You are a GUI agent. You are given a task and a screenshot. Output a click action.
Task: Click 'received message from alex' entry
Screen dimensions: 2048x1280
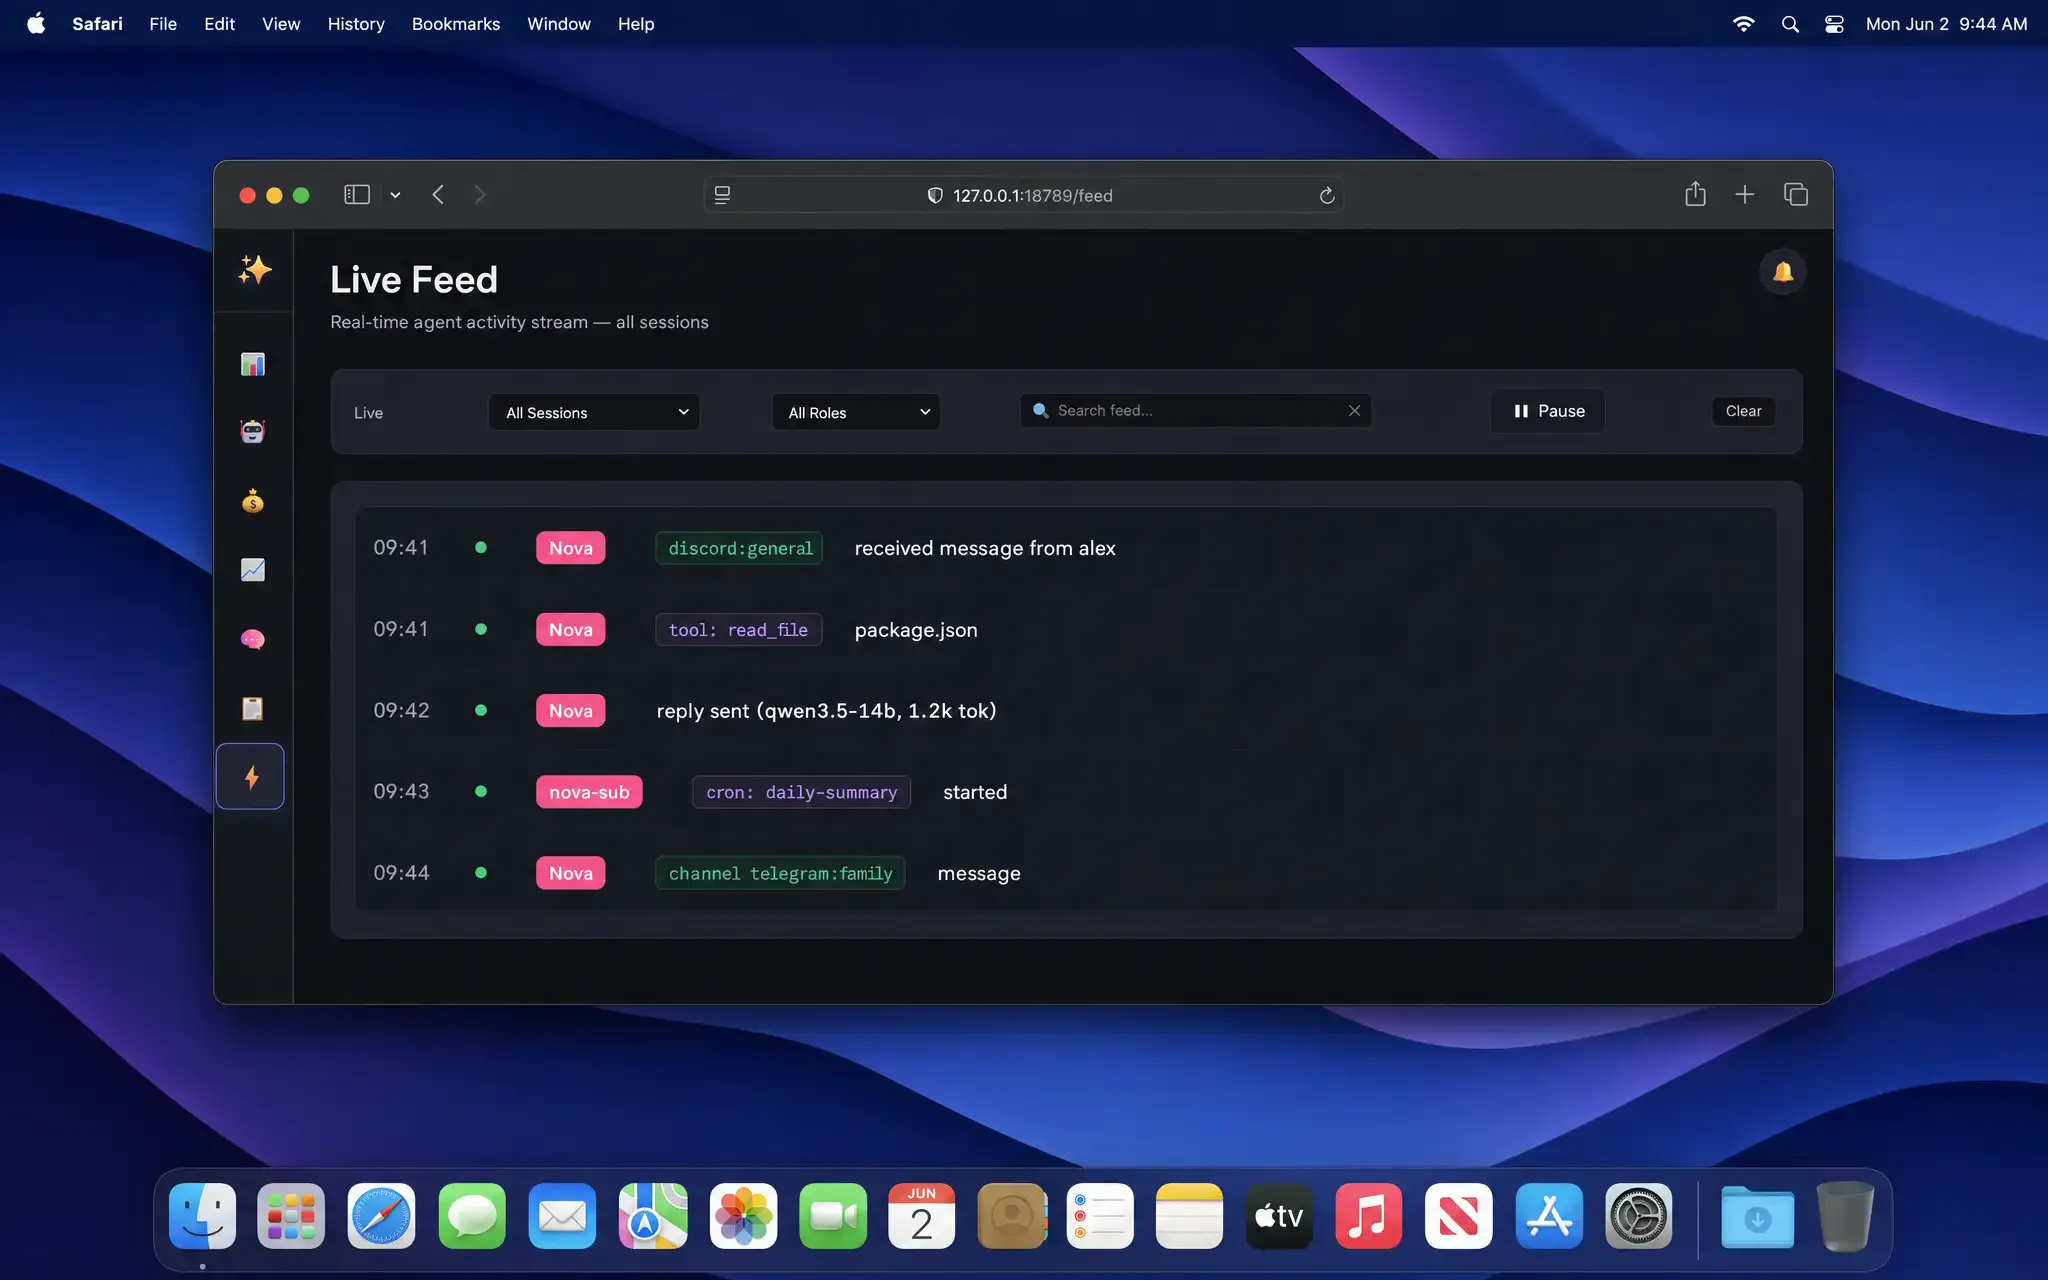[985, 548]
